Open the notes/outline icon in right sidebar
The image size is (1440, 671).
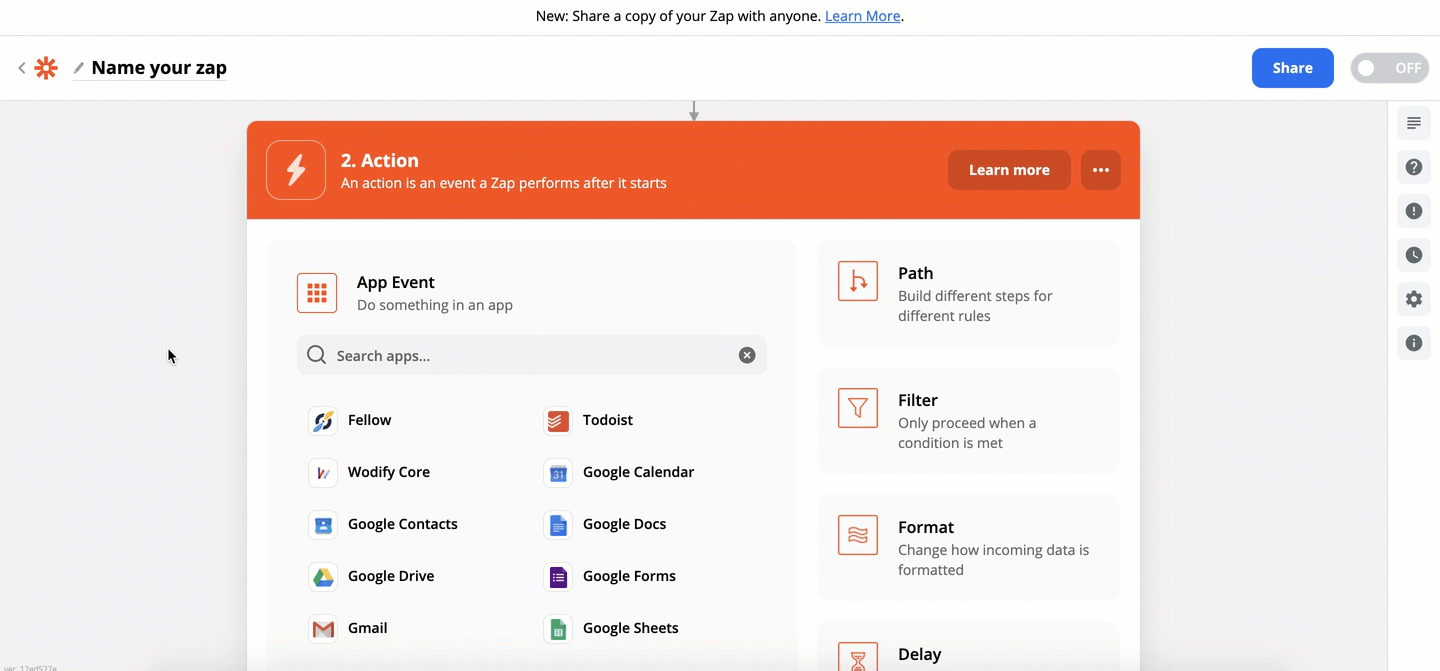tap(1414, 123)
